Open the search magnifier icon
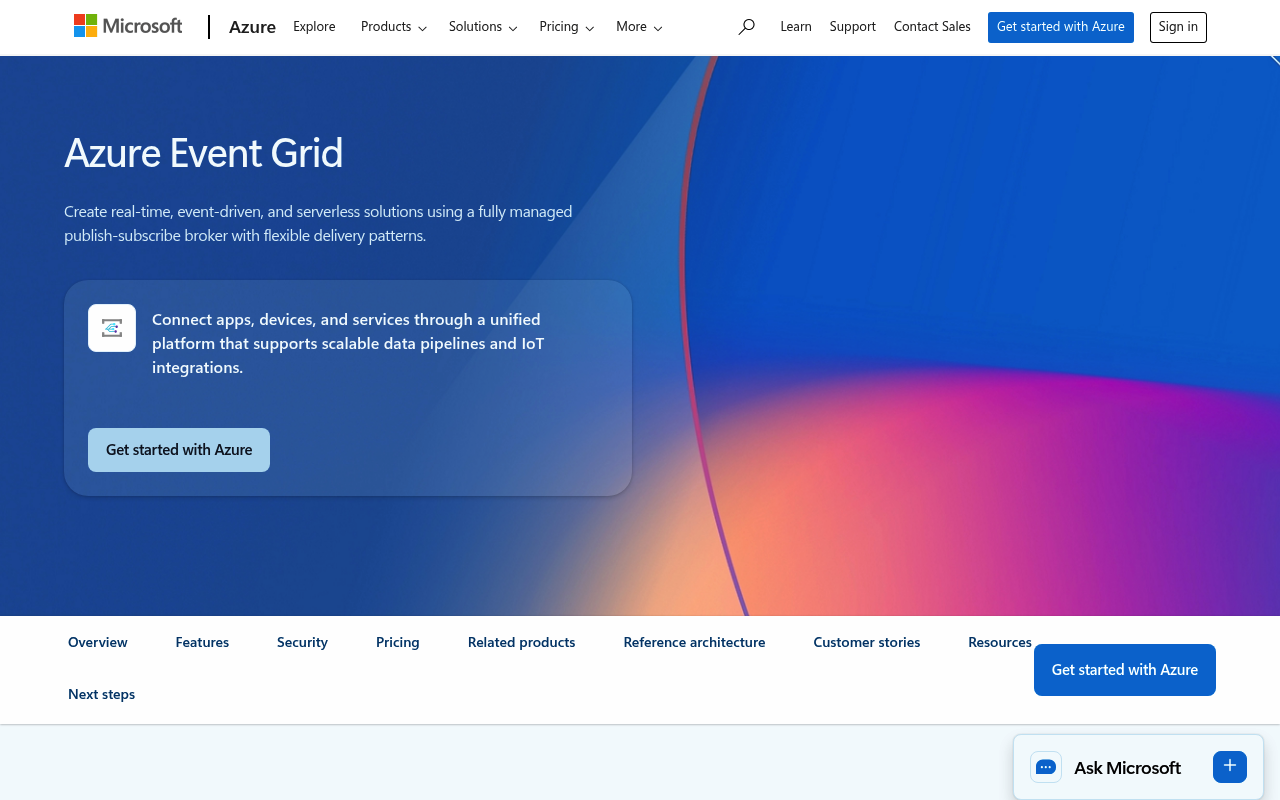1280x800 pixels. (746, 27)
